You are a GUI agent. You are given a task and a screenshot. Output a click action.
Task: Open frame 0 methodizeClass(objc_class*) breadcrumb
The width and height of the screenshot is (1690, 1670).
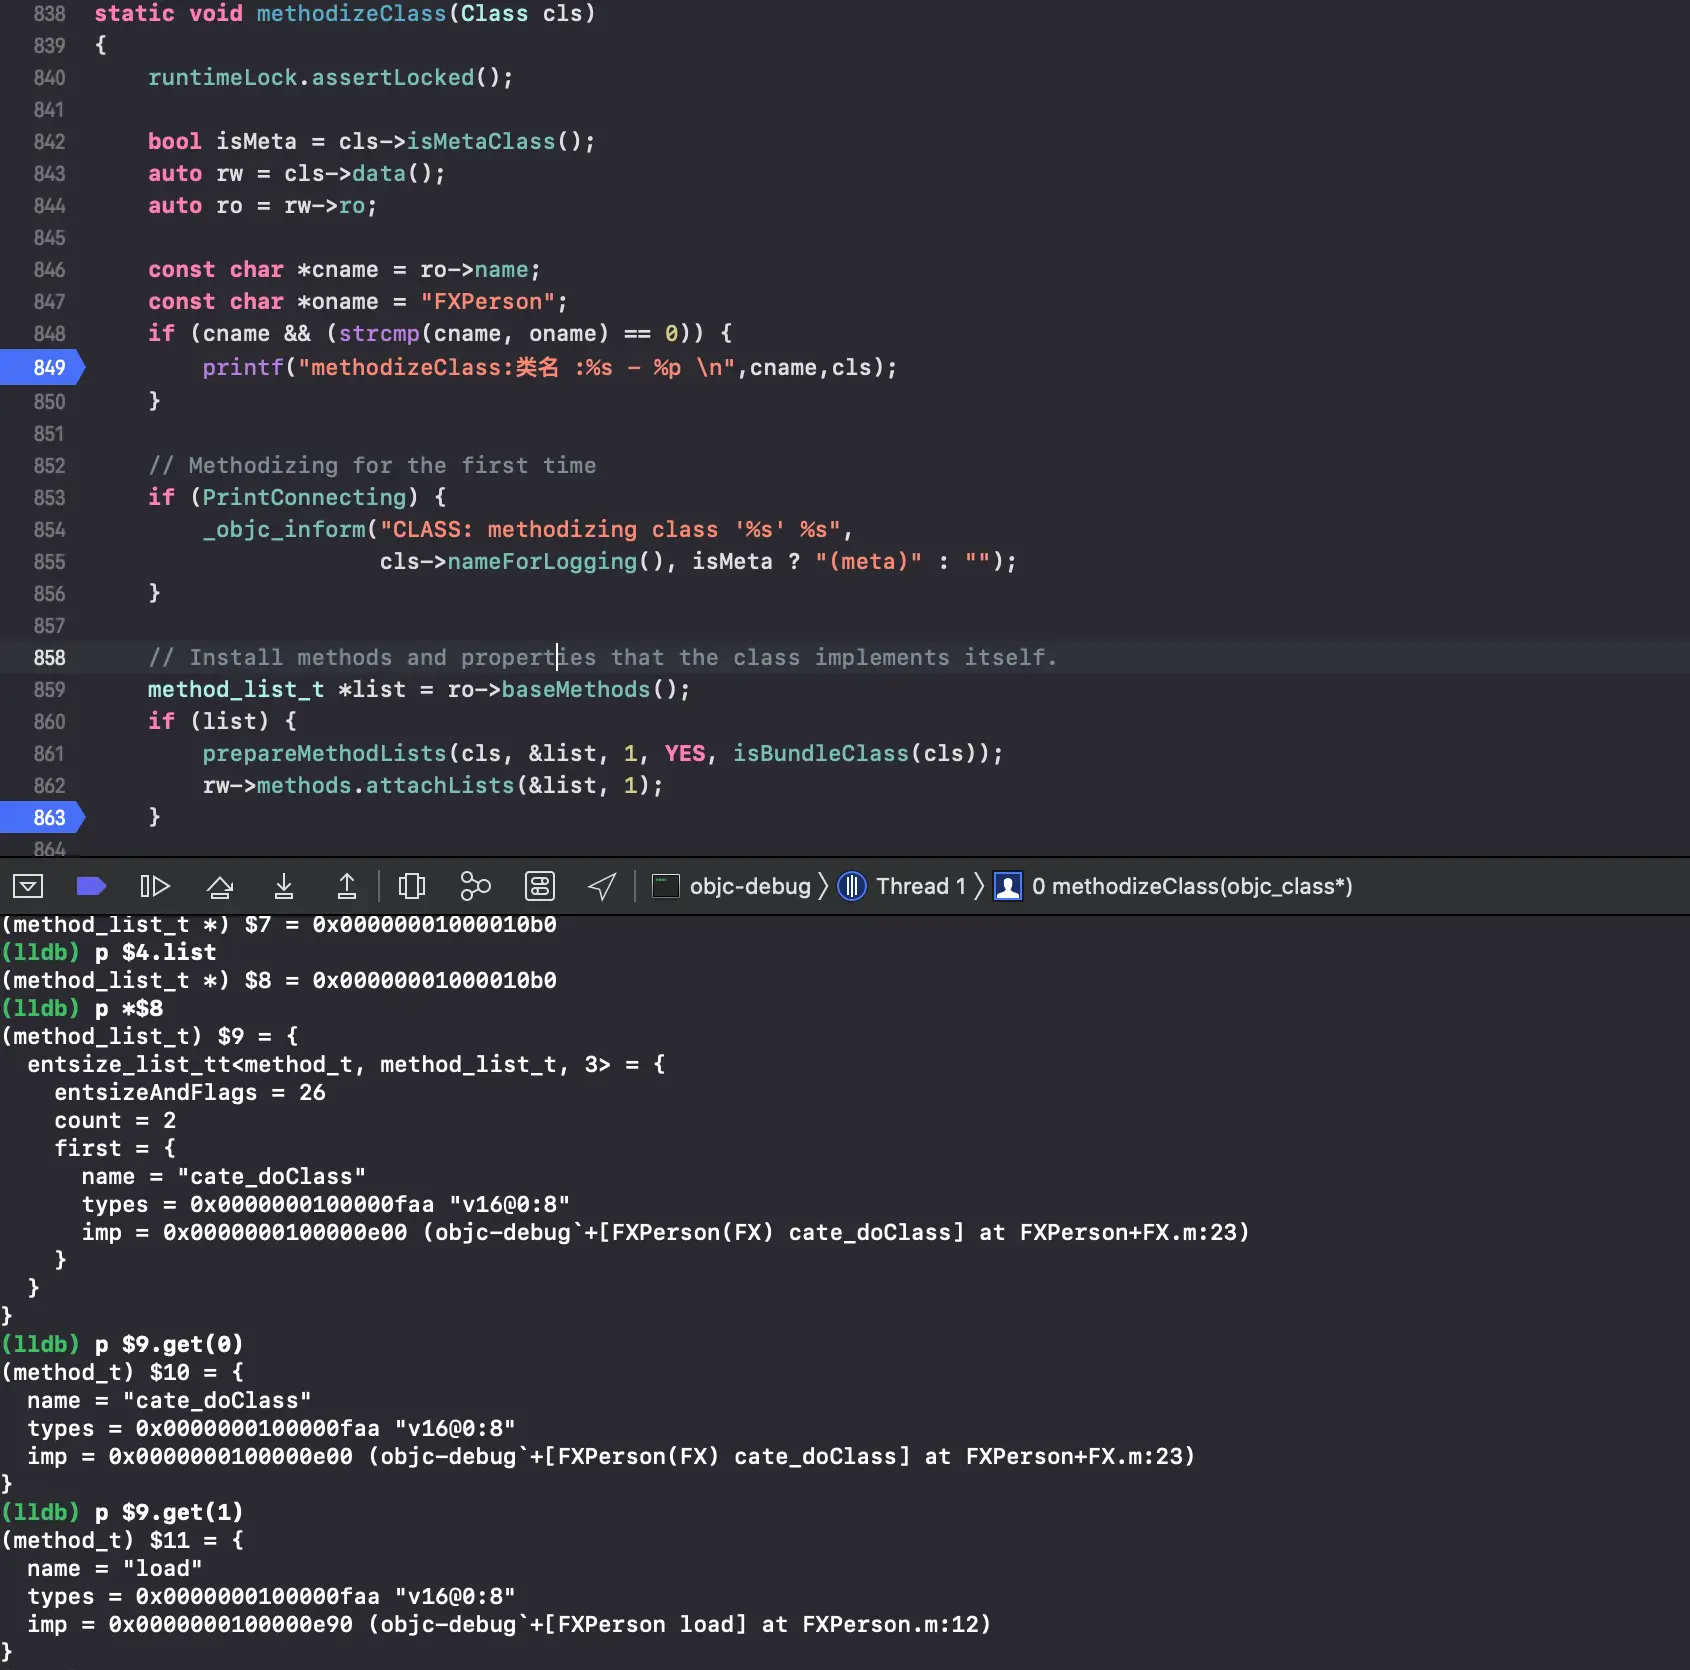(1192, 886)
